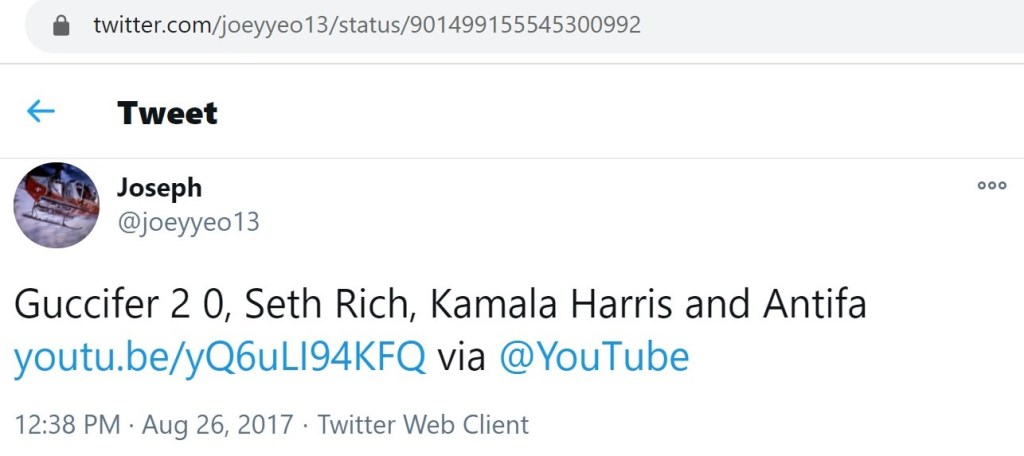Image resolution: width=1024 pixels, height=456 pixels.
Task: Click the Twitter Web Client source link
Action: point(423,425)
